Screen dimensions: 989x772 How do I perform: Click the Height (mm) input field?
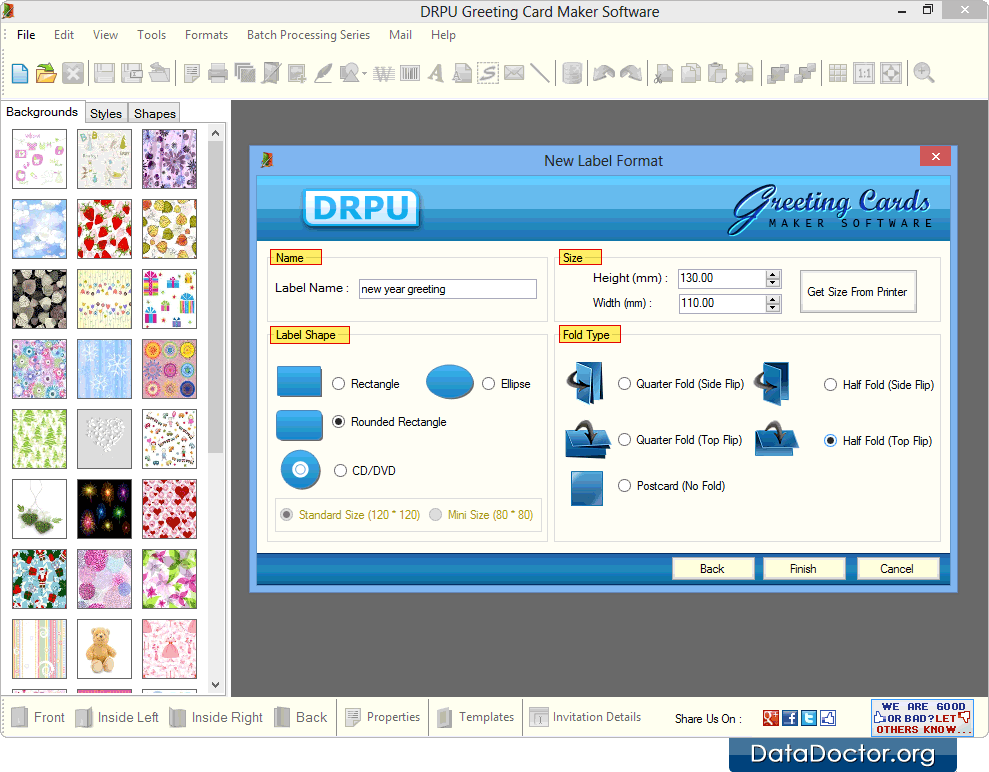tap(722, 278)
